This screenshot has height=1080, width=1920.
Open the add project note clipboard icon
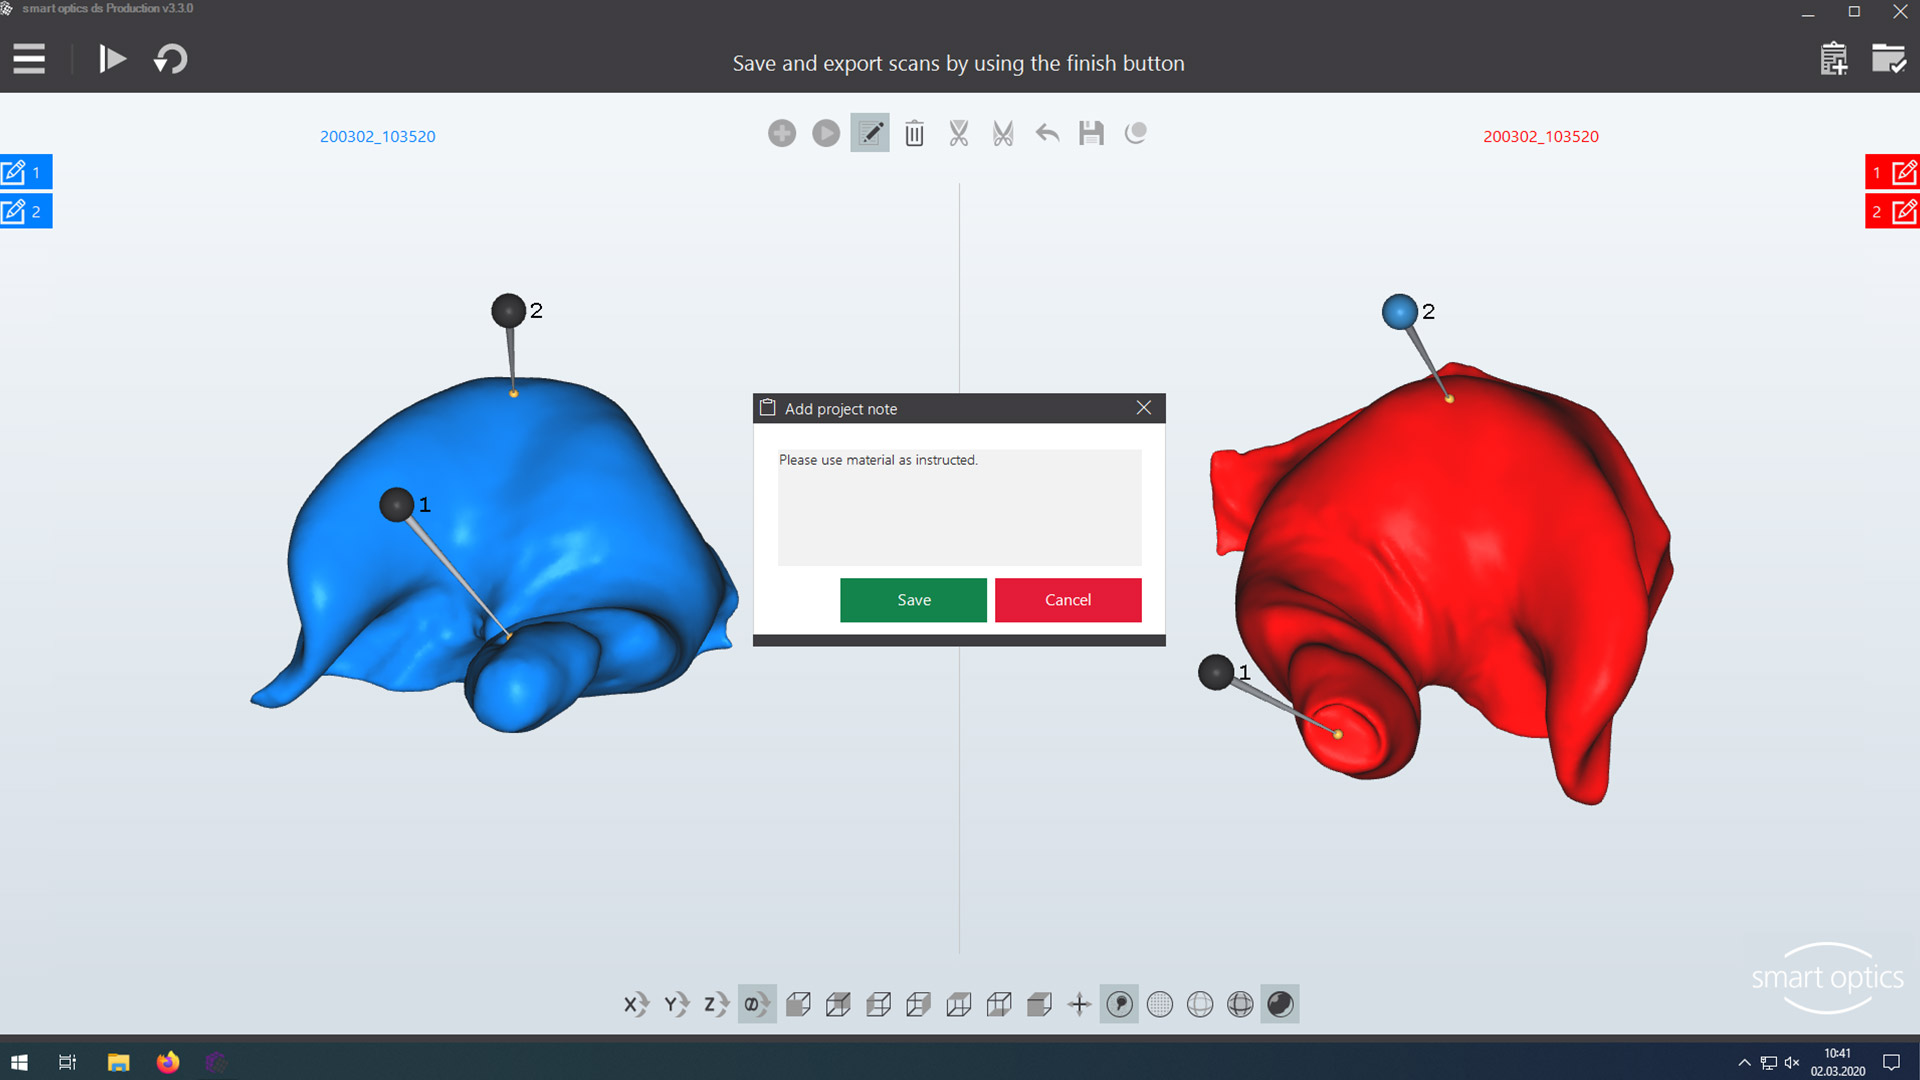pyautogui.click(x=1833, y=59)
